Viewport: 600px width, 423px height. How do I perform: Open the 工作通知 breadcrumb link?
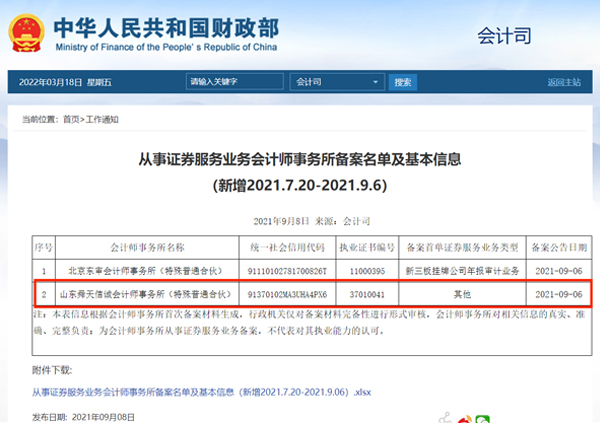[x=102, y=119]
